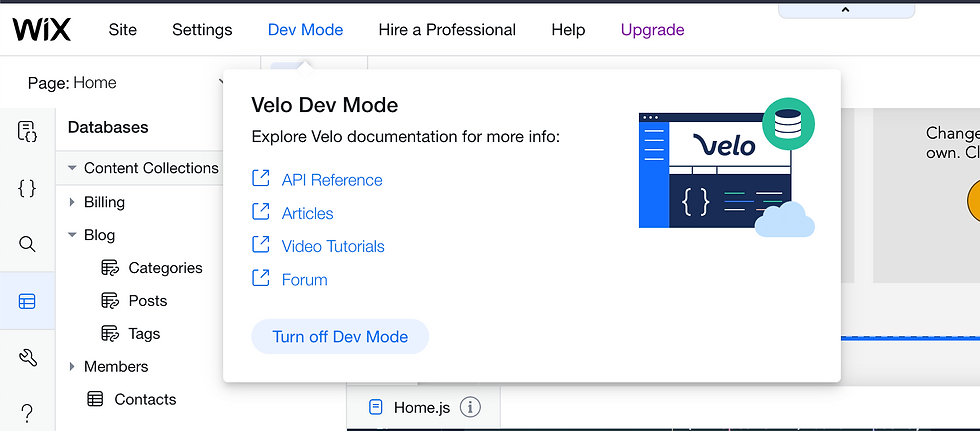Select the Tags collection
Screen dimensions: 980x431
pyautogui.click(x=144, y=334)
